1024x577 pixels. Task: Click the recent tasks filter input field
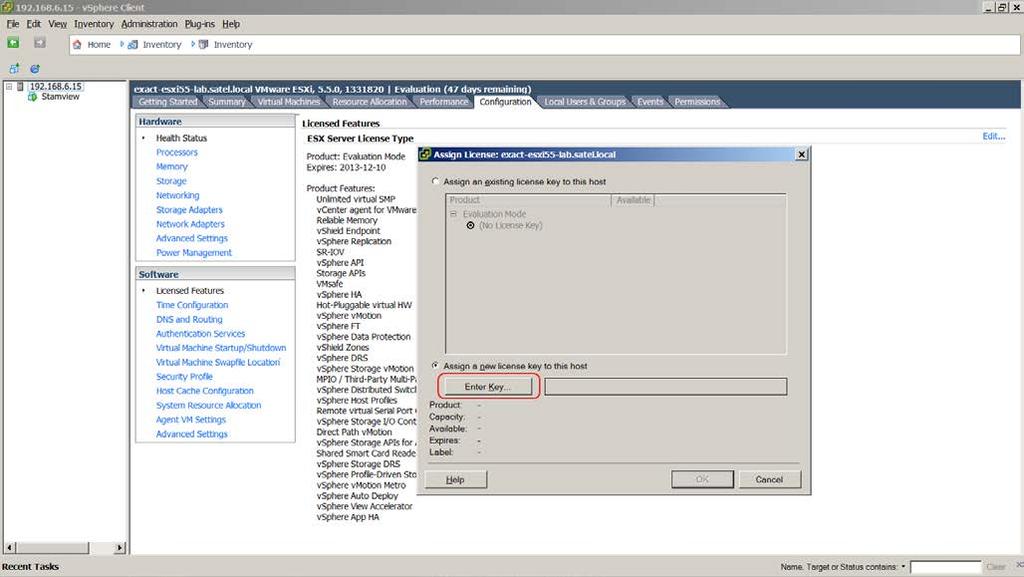[946, 567]
